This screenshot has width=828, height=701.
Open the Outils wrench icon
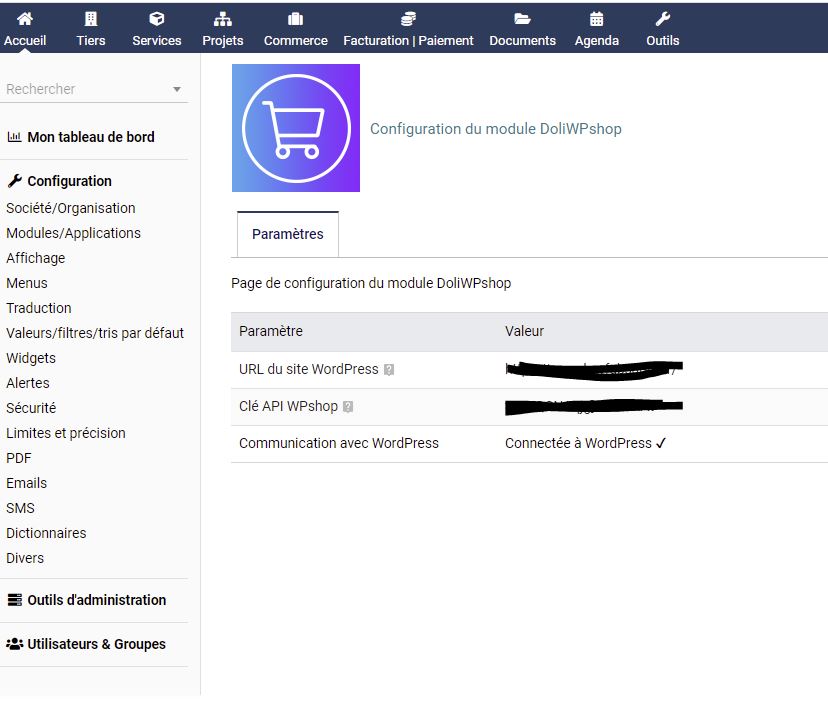click(662, 19)
